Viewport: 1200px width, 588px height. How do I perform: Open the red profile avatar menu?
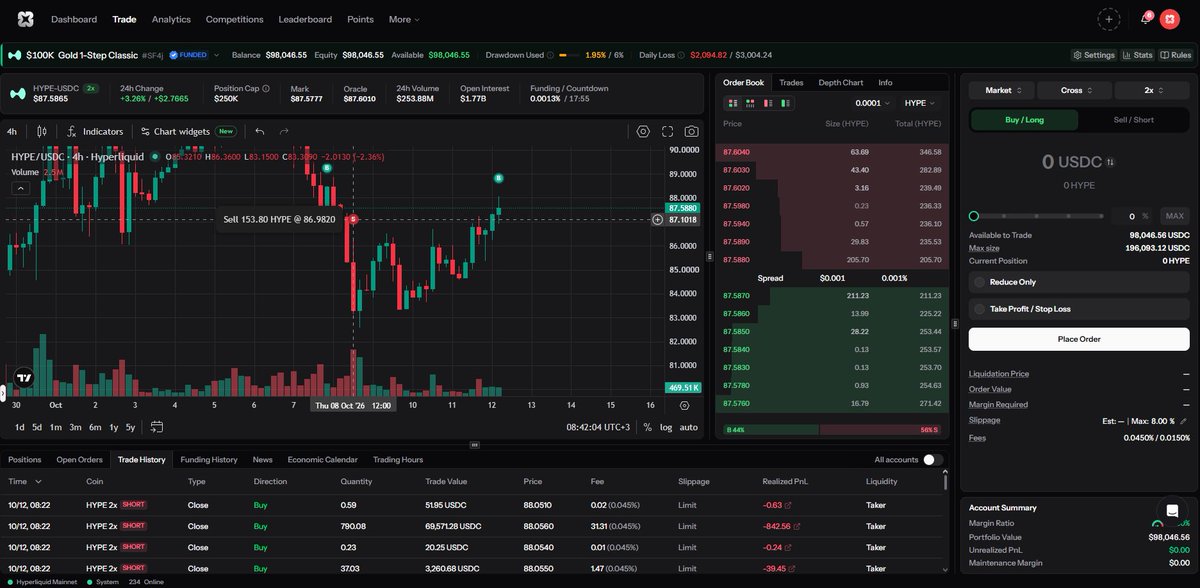[x=1170, y=19]
